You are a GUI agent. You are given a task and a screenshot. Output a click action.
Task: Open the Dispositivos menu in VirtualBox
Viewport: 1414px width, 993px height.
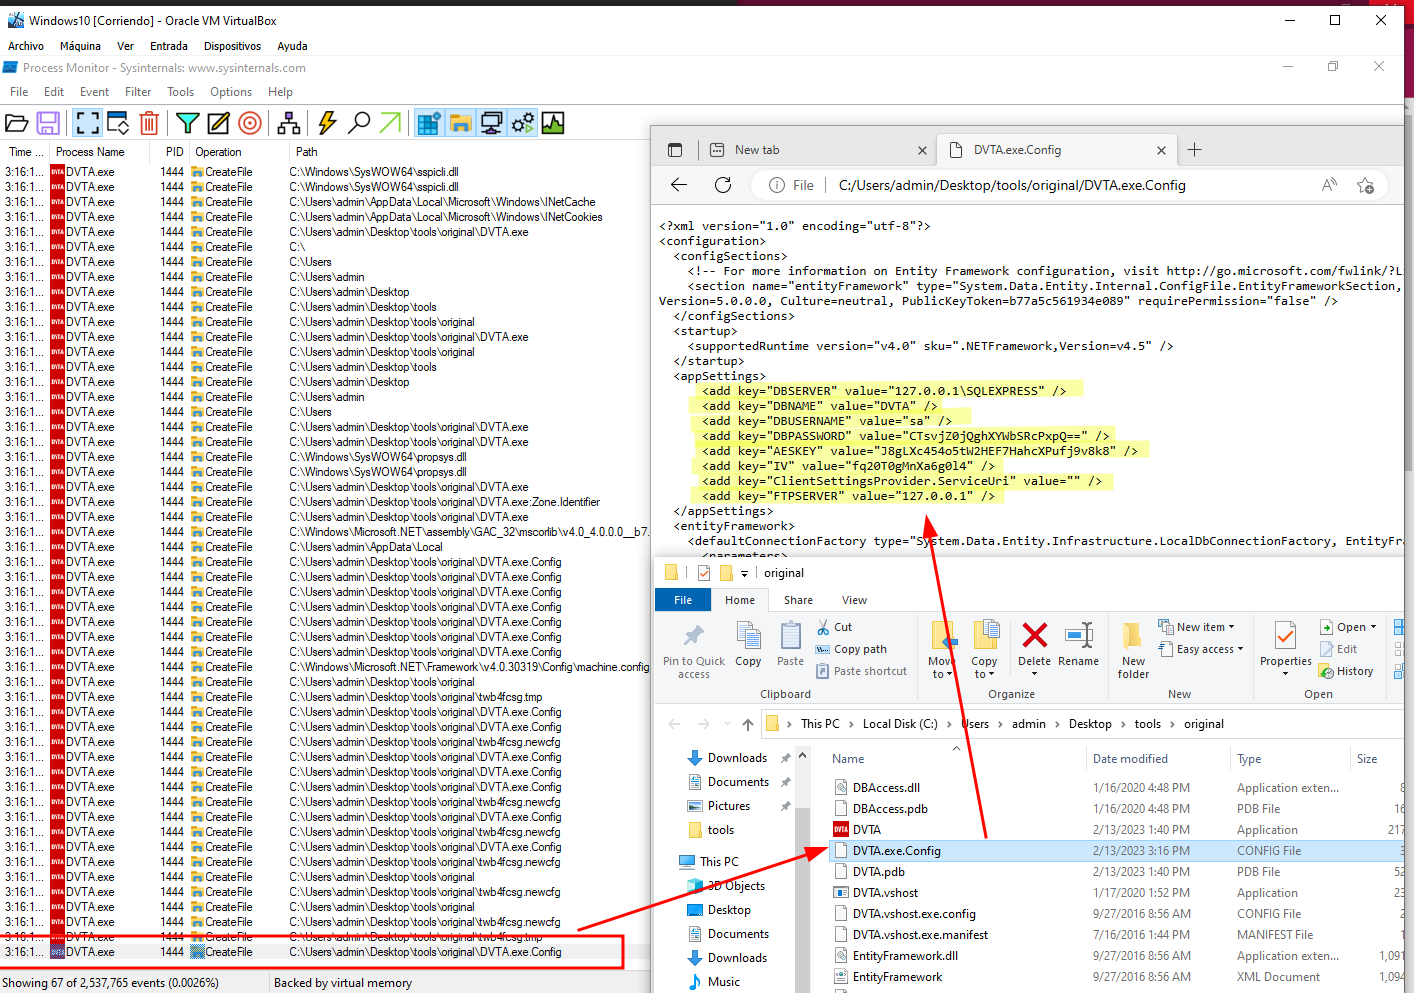232,46
